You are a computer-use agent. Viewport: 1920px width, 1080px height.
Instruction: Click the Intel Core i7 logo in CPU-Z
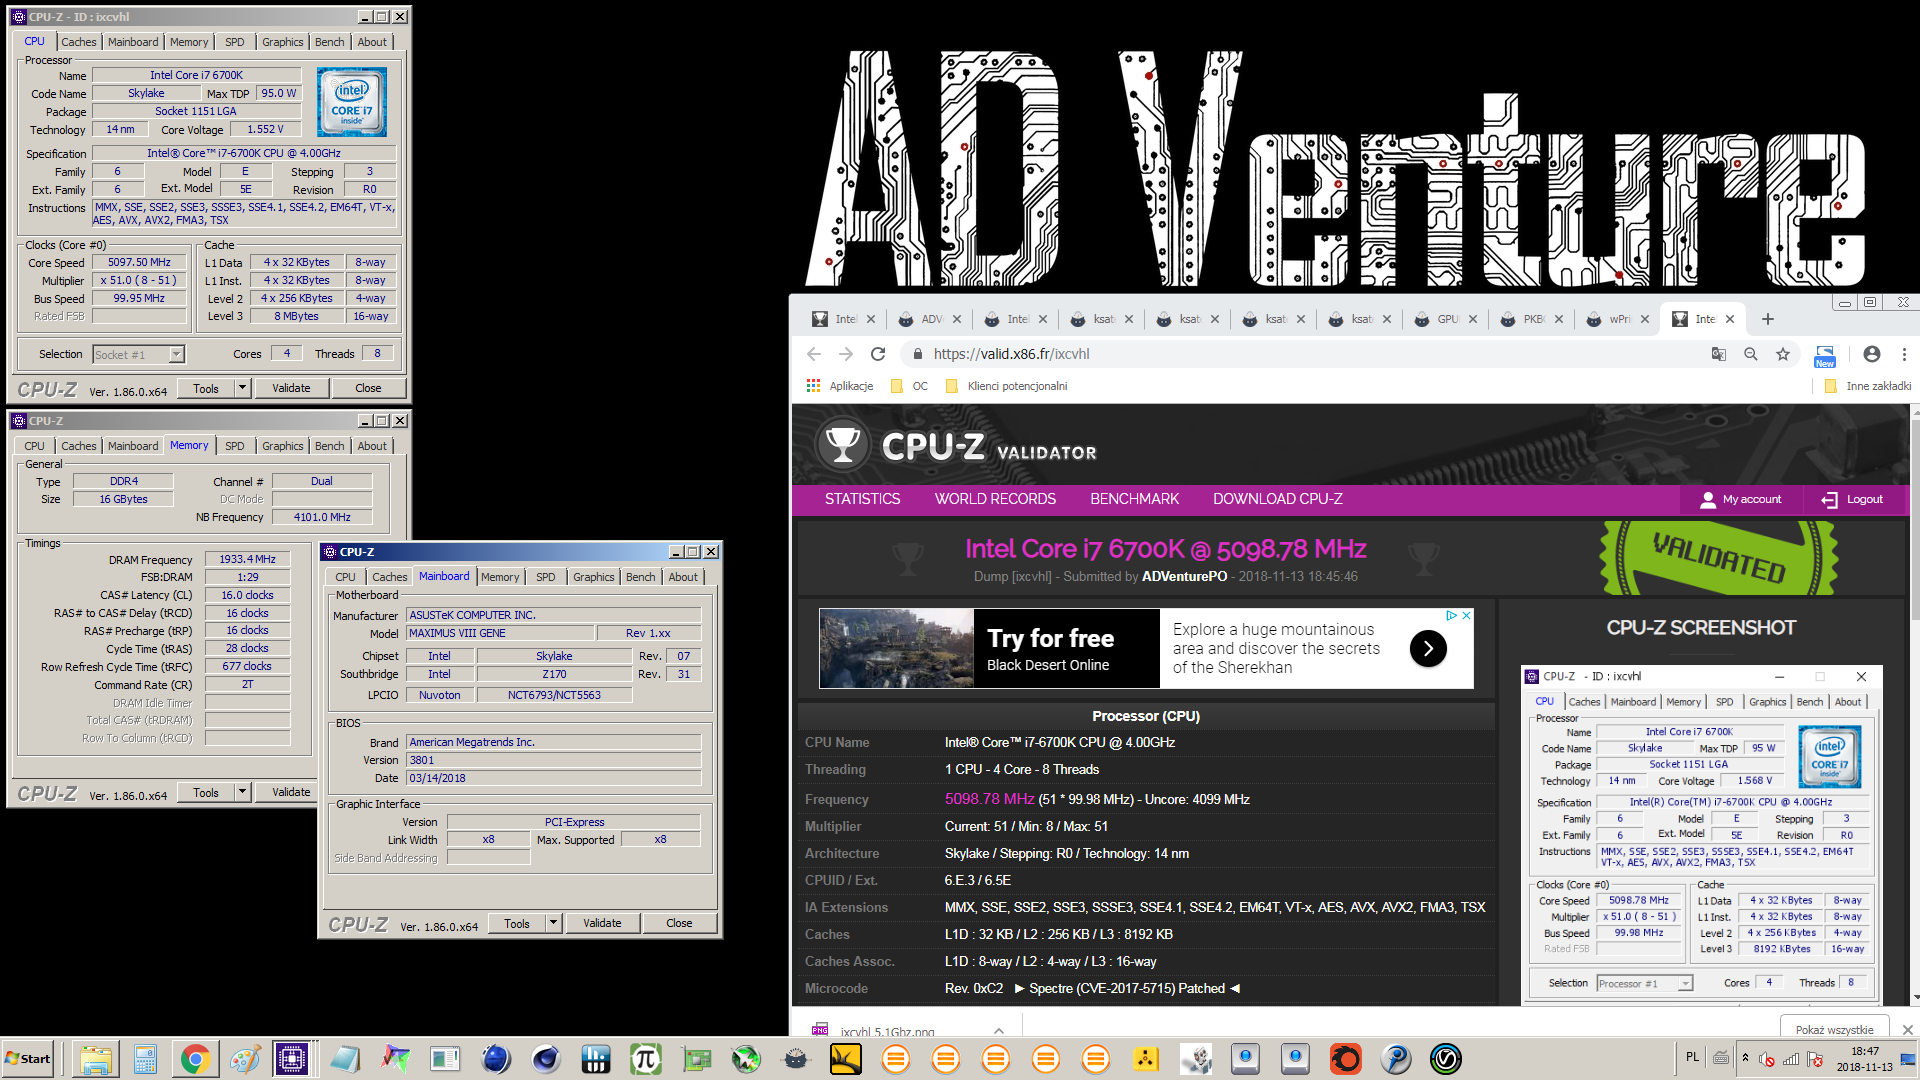[x=352, y=103]
